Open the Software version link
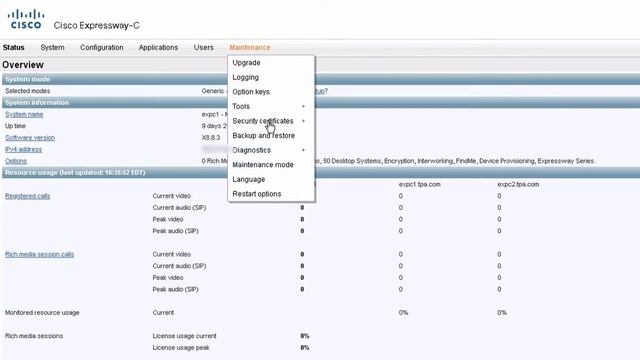The width and height of the screenshot is (640, 360). (30, 138)
